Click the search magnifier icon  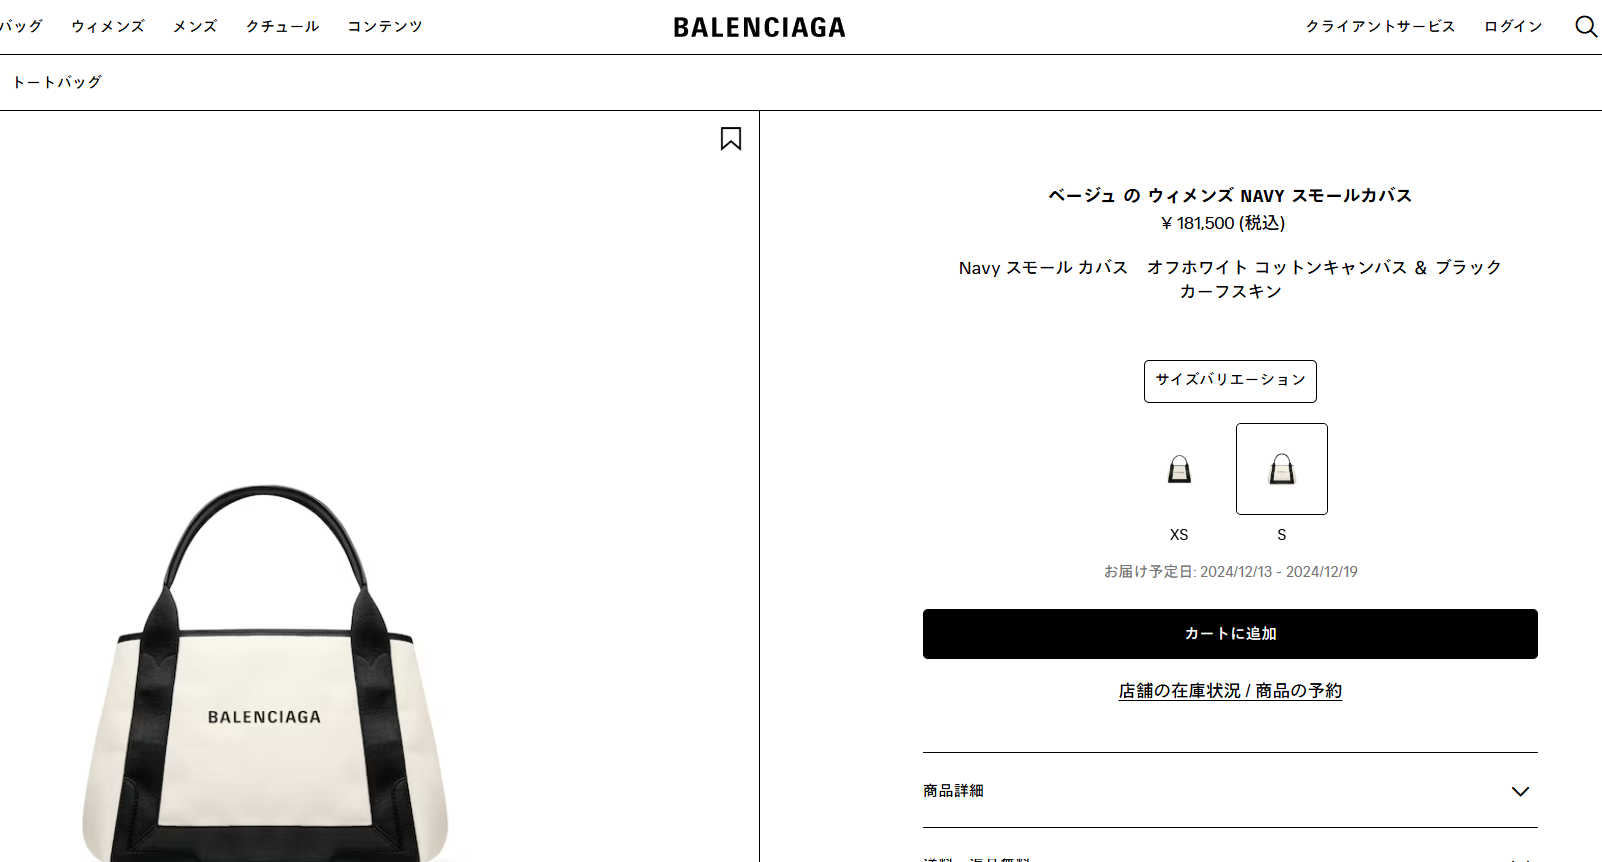coord(1586,26)
